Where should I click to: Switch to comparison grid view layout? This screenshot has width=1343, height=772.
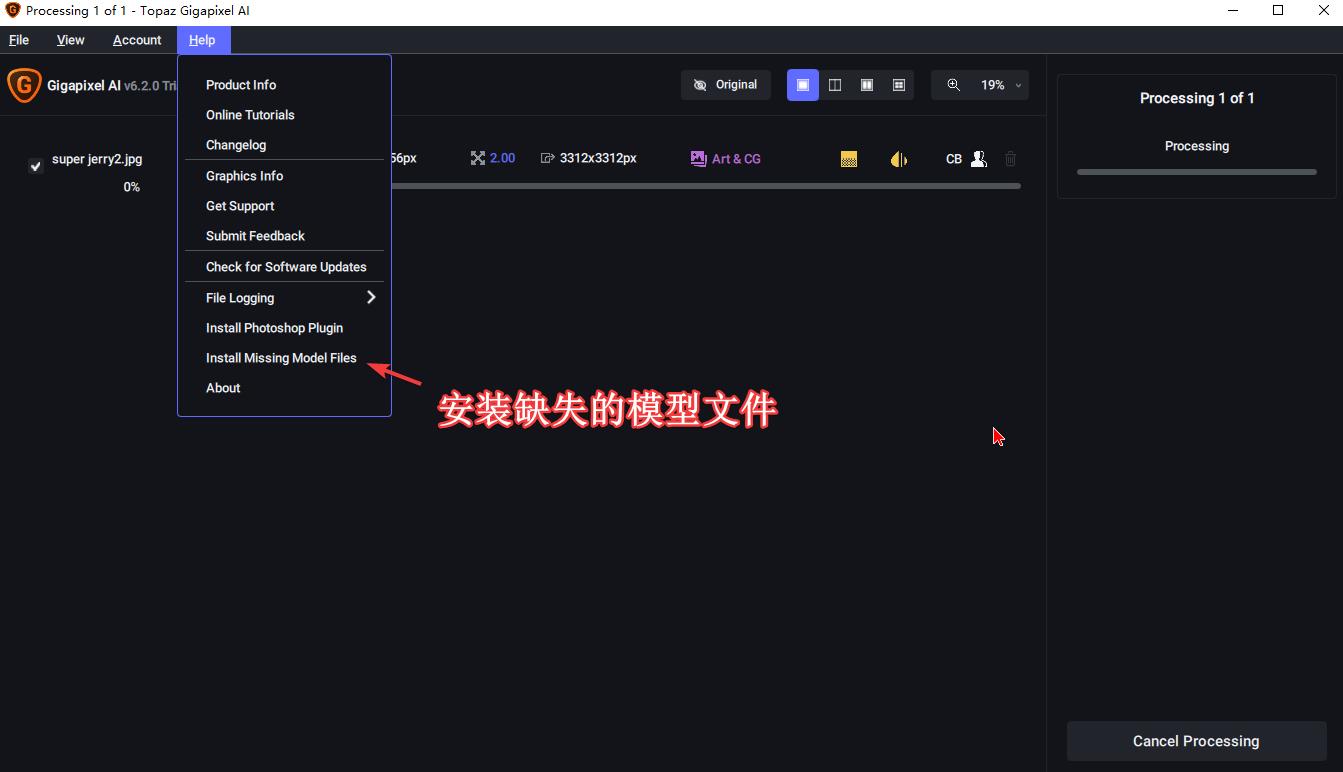899,85
